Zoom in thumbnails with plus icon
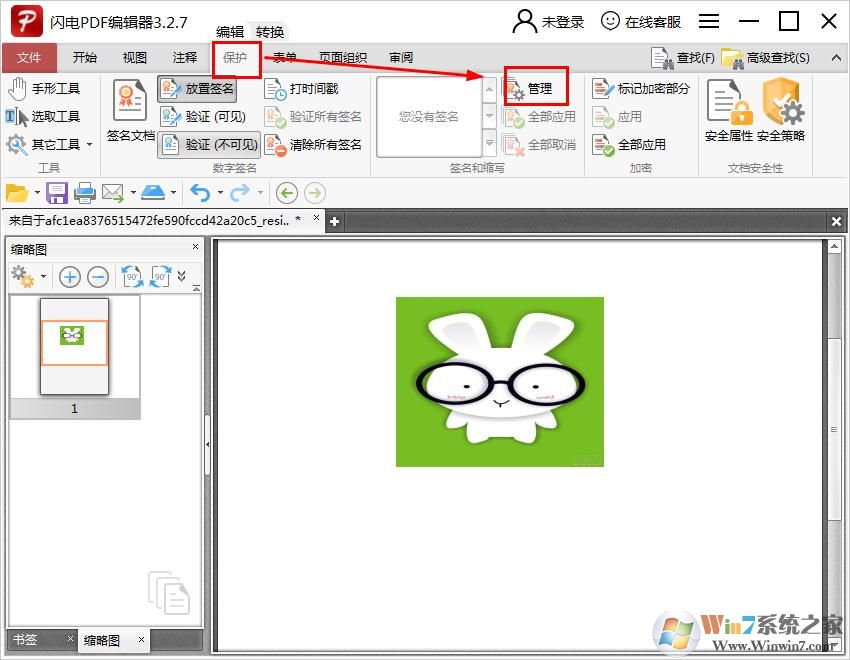 [69, 277]
